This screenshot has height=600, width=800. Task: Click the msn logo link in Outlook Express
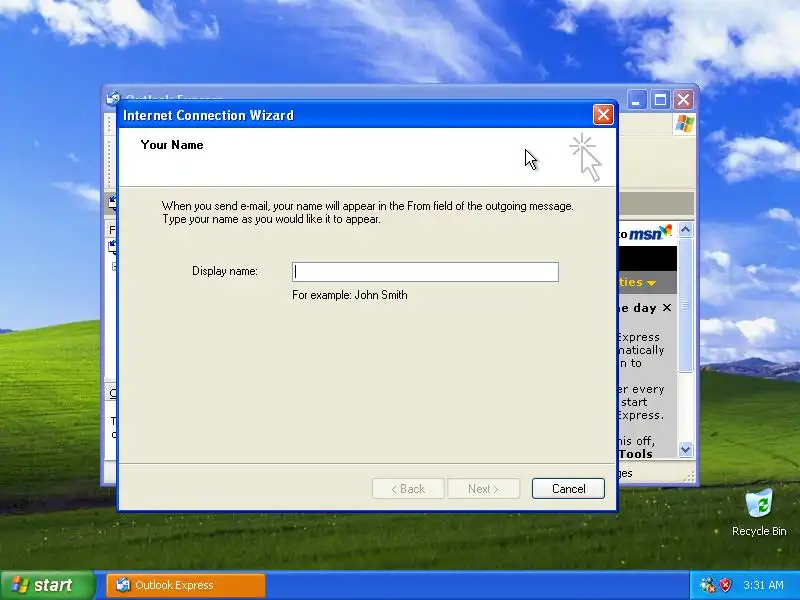650,233
